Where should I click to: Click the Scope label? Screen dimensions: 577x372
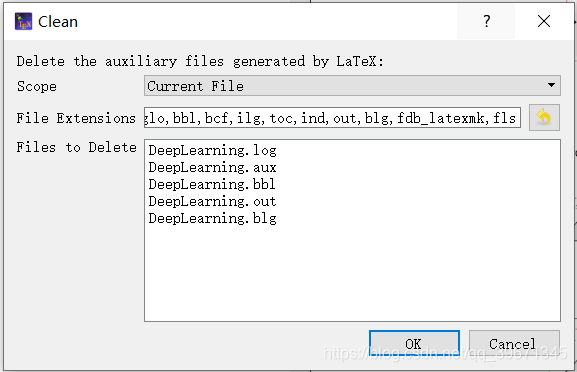click(37, 86)
